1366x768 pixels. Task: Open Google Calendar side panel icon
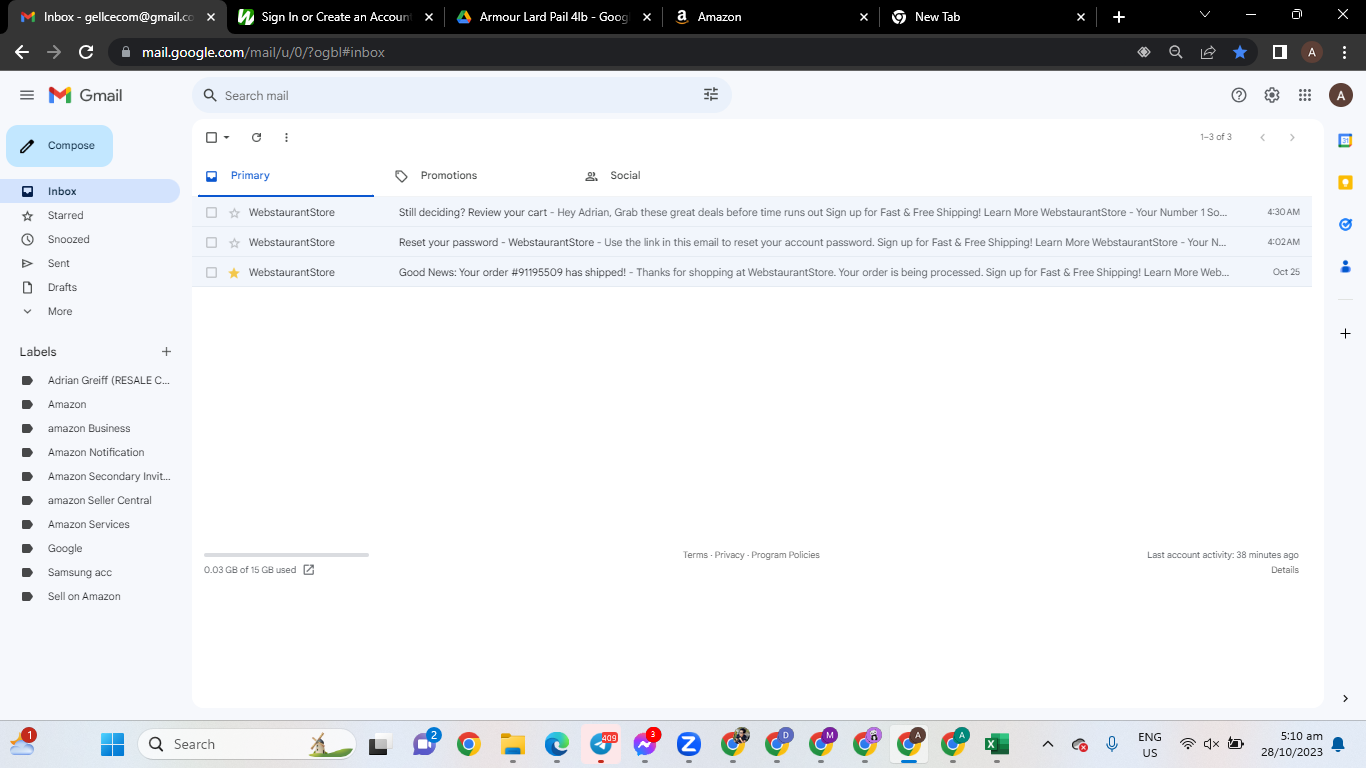point(1345,141)
